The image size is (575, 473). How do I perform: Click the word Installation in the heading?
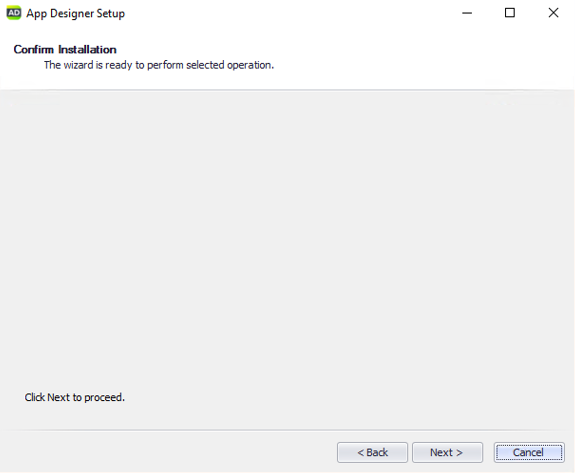pyautogui.click(x=87, y=50)
